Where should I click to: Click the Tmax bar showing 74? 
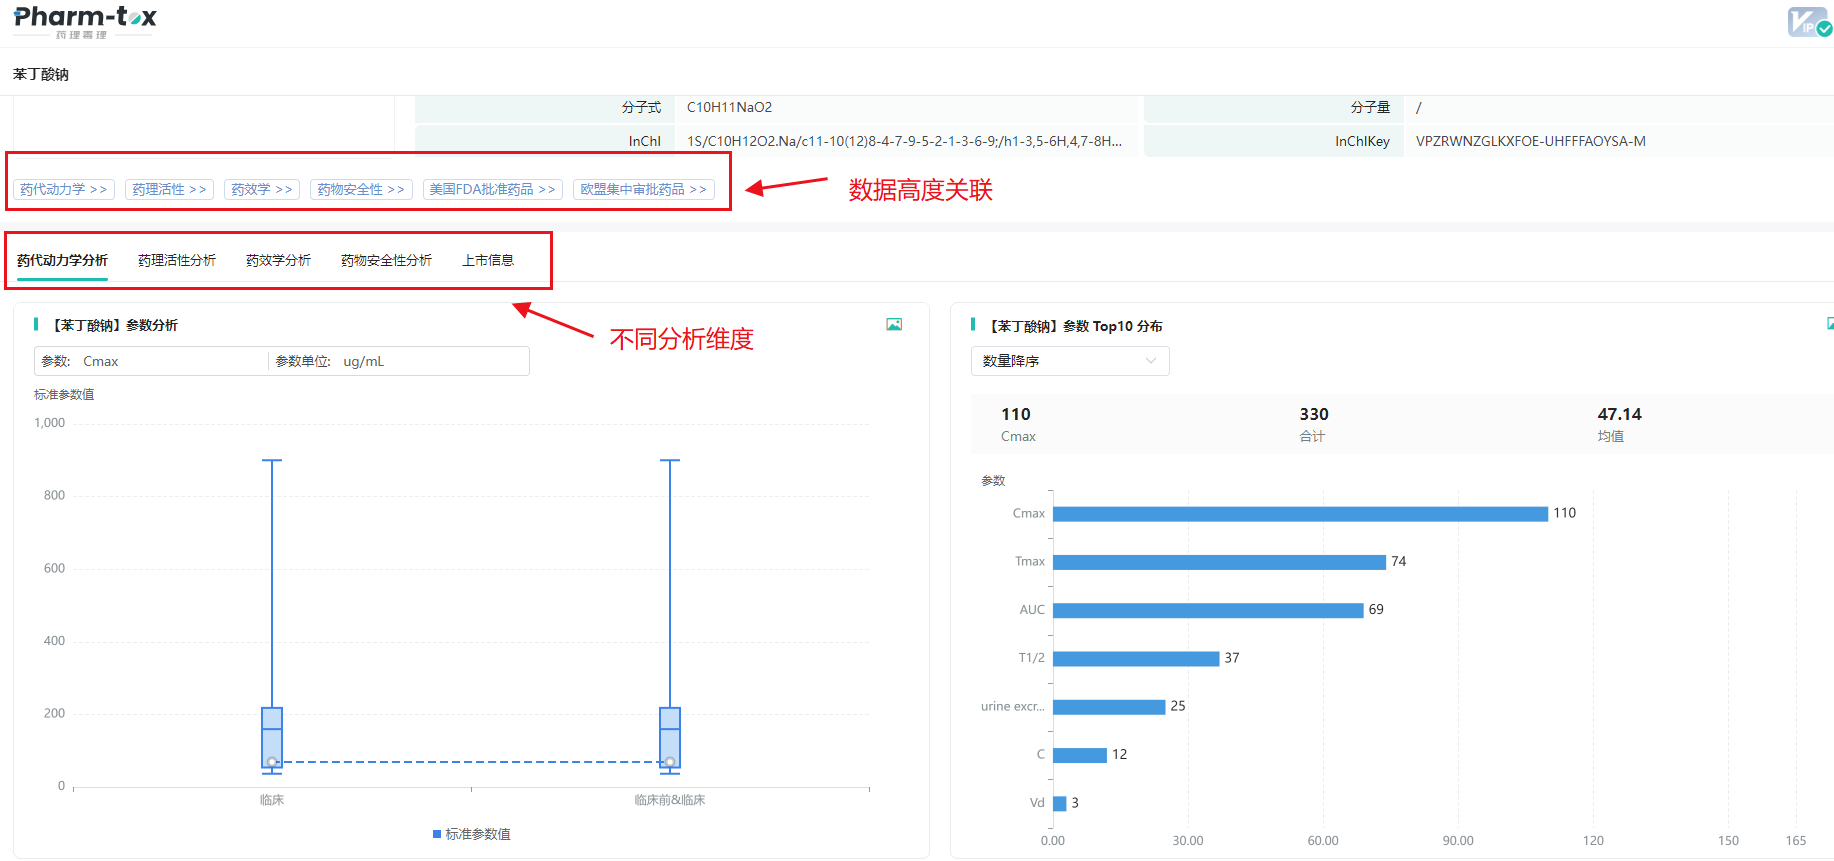1218,562
